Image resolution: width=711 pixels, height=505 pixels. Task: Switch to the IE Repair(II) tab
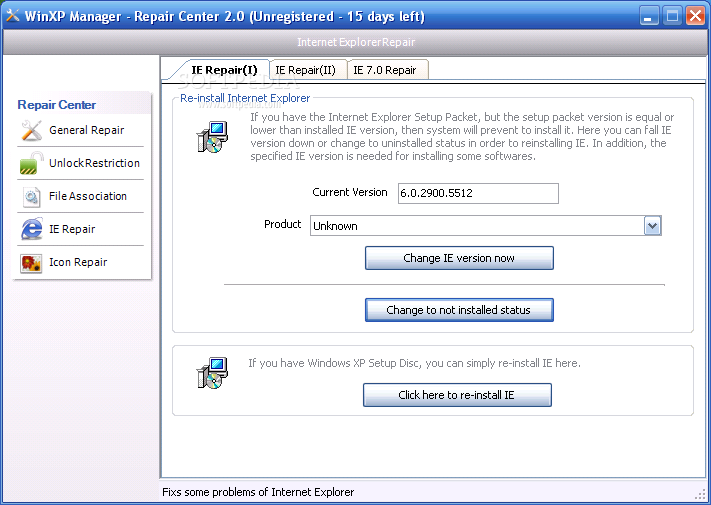pyautogui.click(x=306, y=70)
